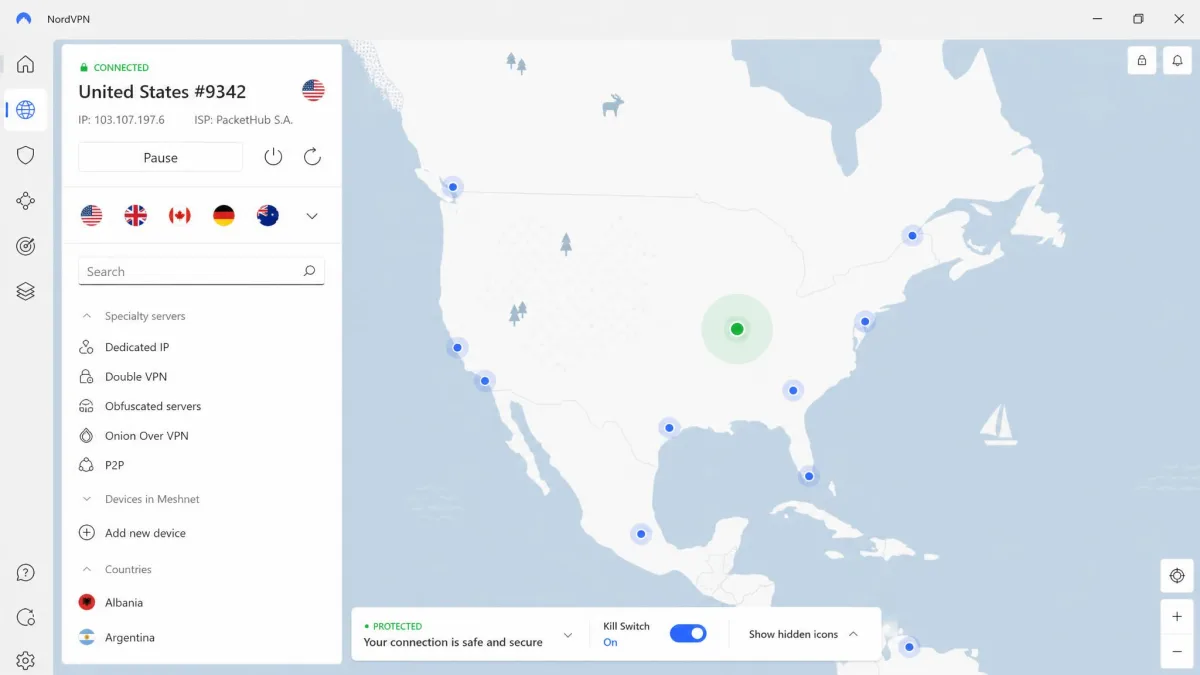
Task: Expand the Devices in Meshnet section
Action: tap(87, 499)
